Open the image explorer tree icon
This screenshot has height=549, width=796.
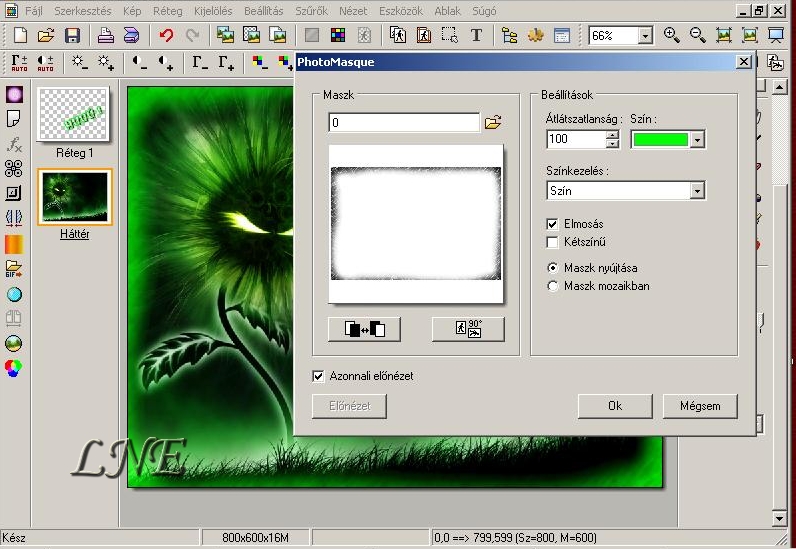click(x=509, y=35)
